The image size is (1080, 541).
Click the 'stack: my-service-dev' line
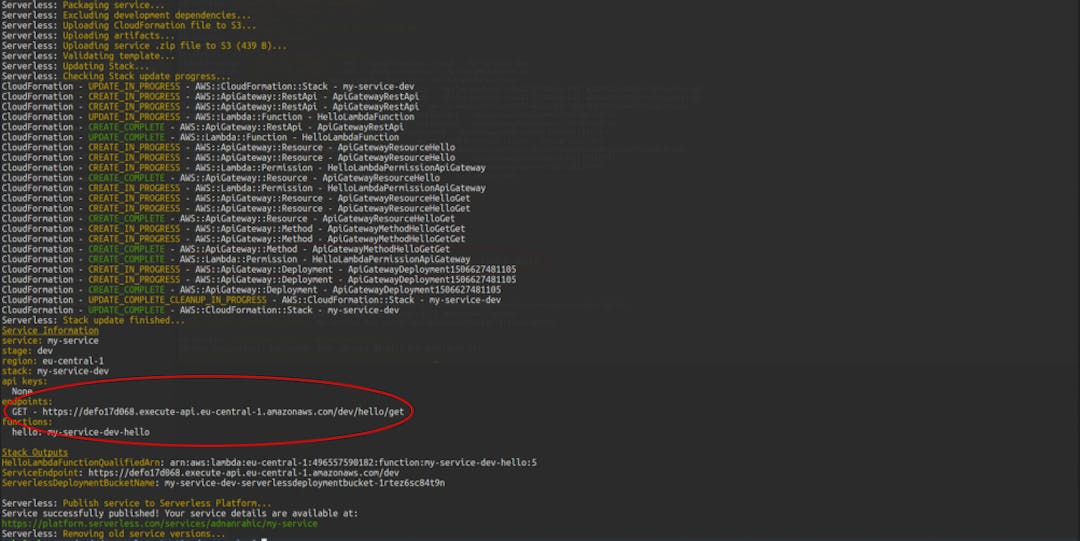pyautogui.click(x=55, y=371)
